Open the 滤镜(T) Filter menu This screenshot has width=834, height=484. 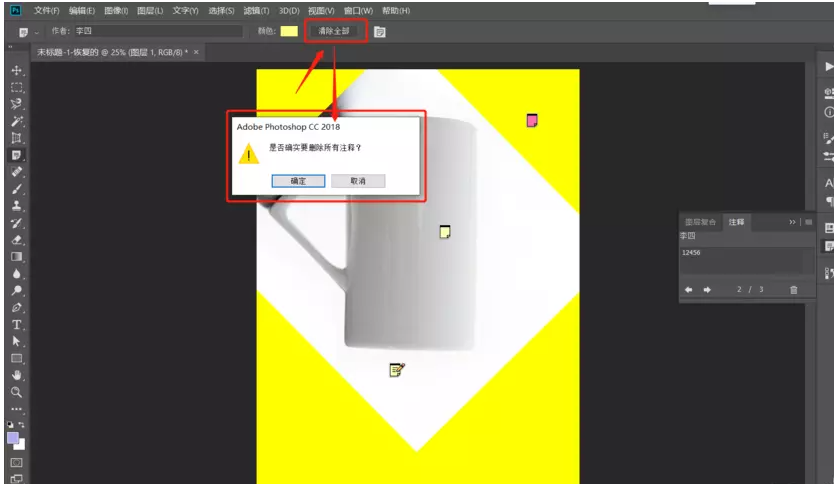pos(256,11)
